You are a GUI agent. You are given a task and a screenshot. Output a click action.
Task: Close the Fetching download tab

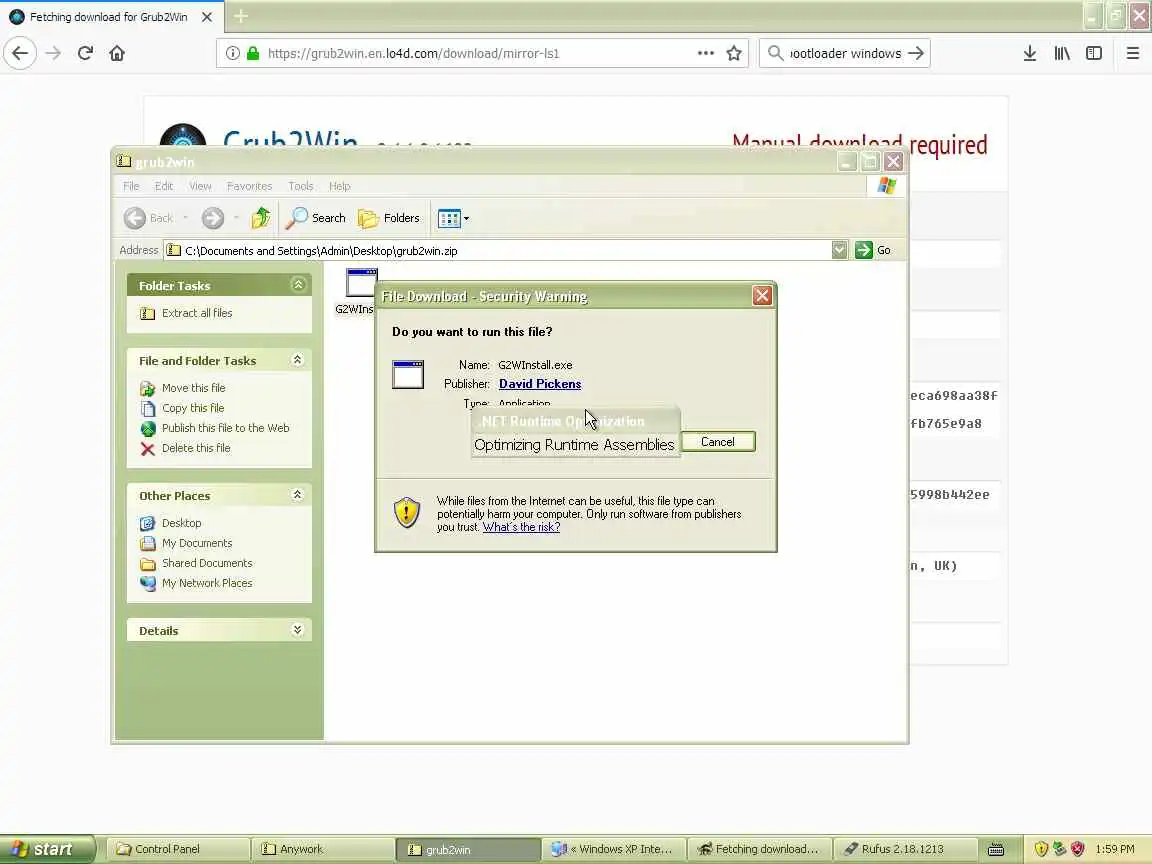pos(207,16)
